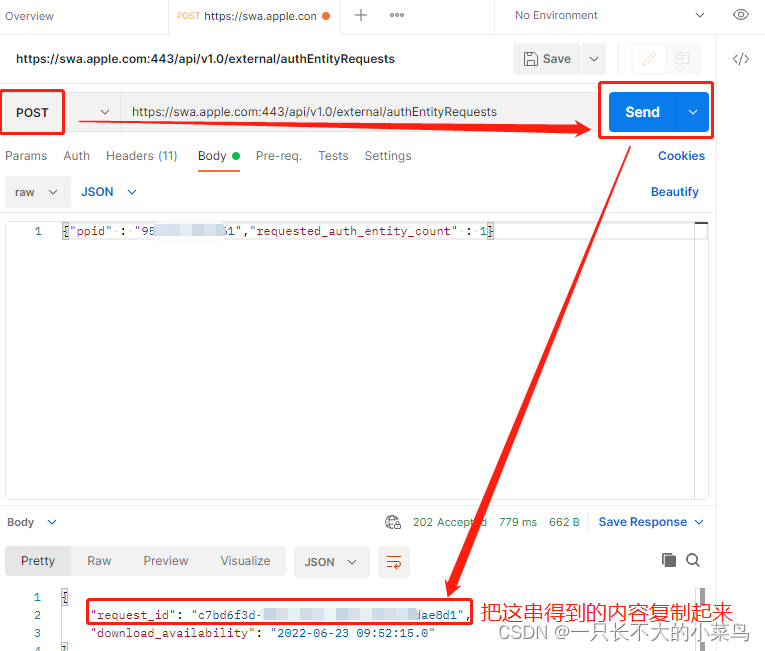Click the blue Send button
The image size is (765, 651).
click(643, 112)
